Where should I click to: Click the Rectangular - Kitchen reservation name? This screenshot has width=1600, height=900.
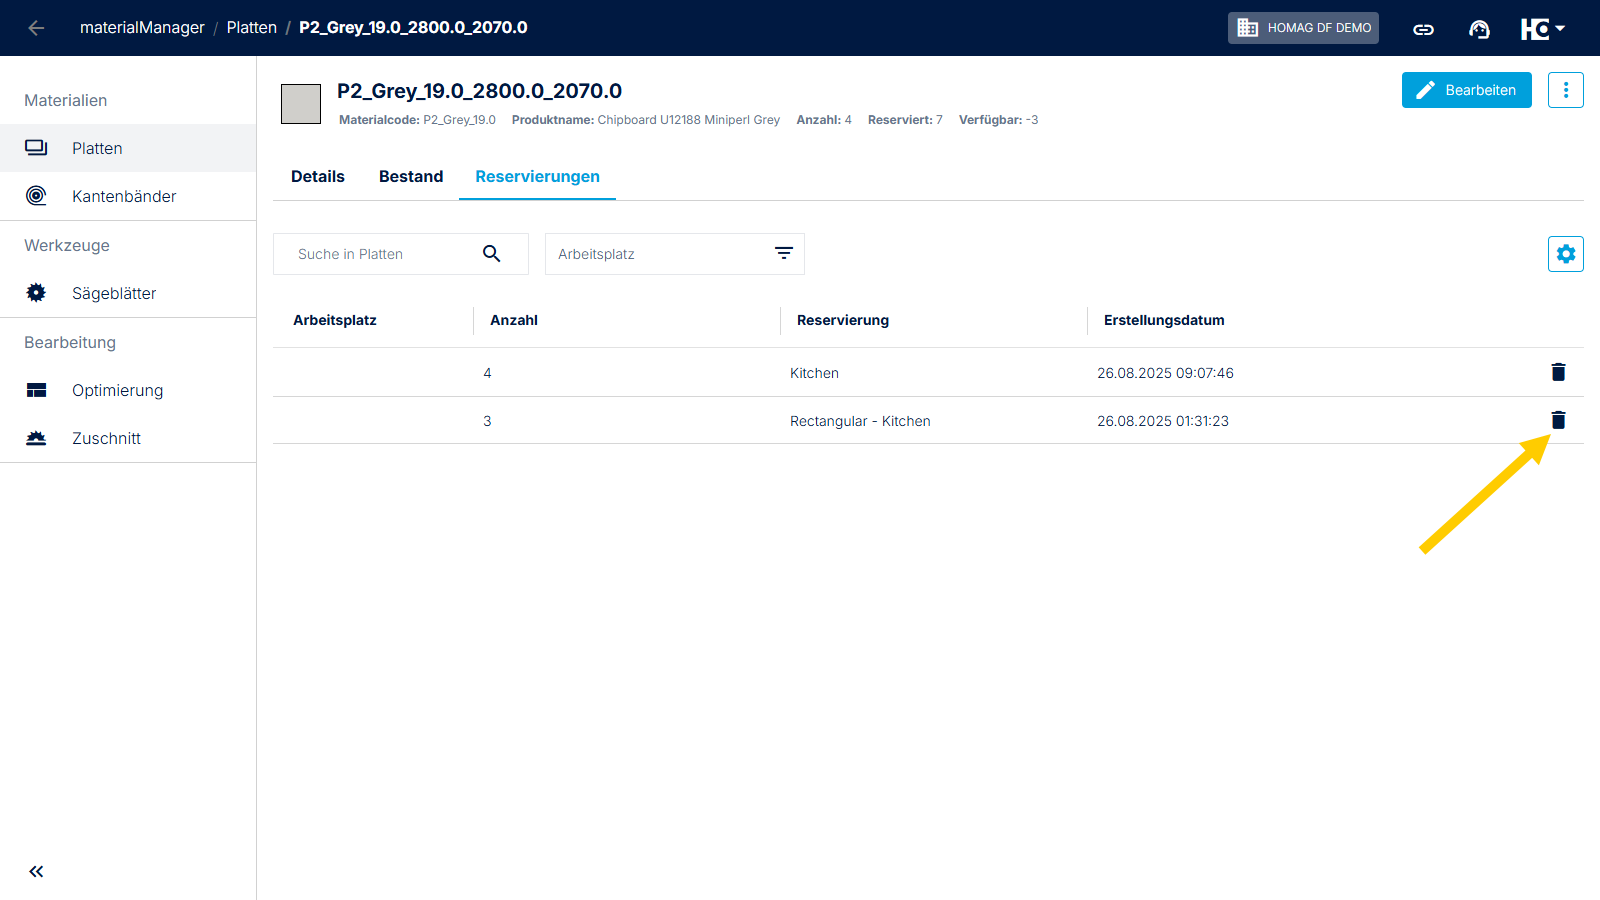click(x=860, y=421)
